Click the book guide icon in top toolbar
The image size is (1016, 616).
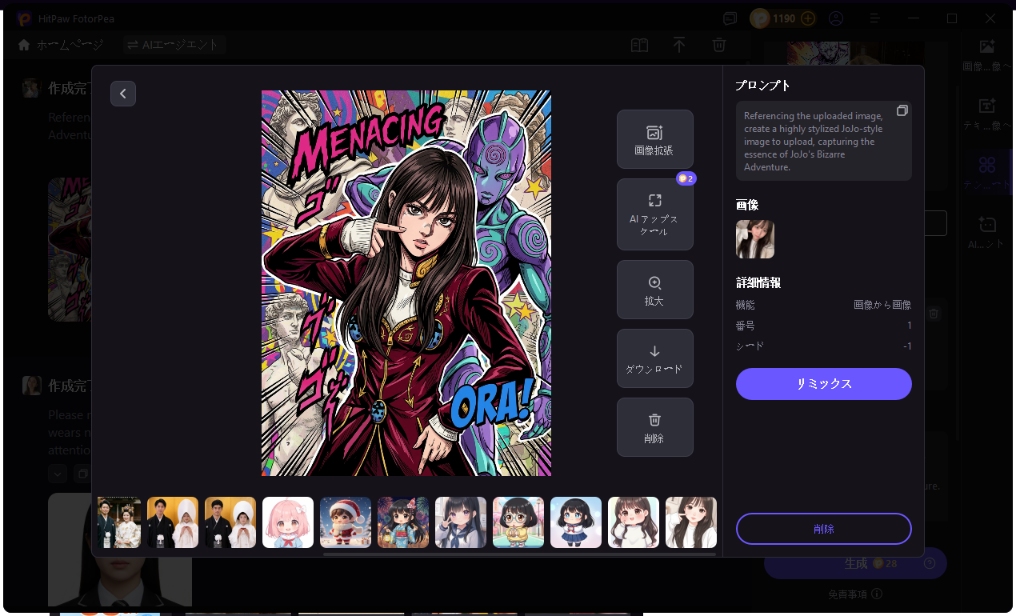point(640,45)
